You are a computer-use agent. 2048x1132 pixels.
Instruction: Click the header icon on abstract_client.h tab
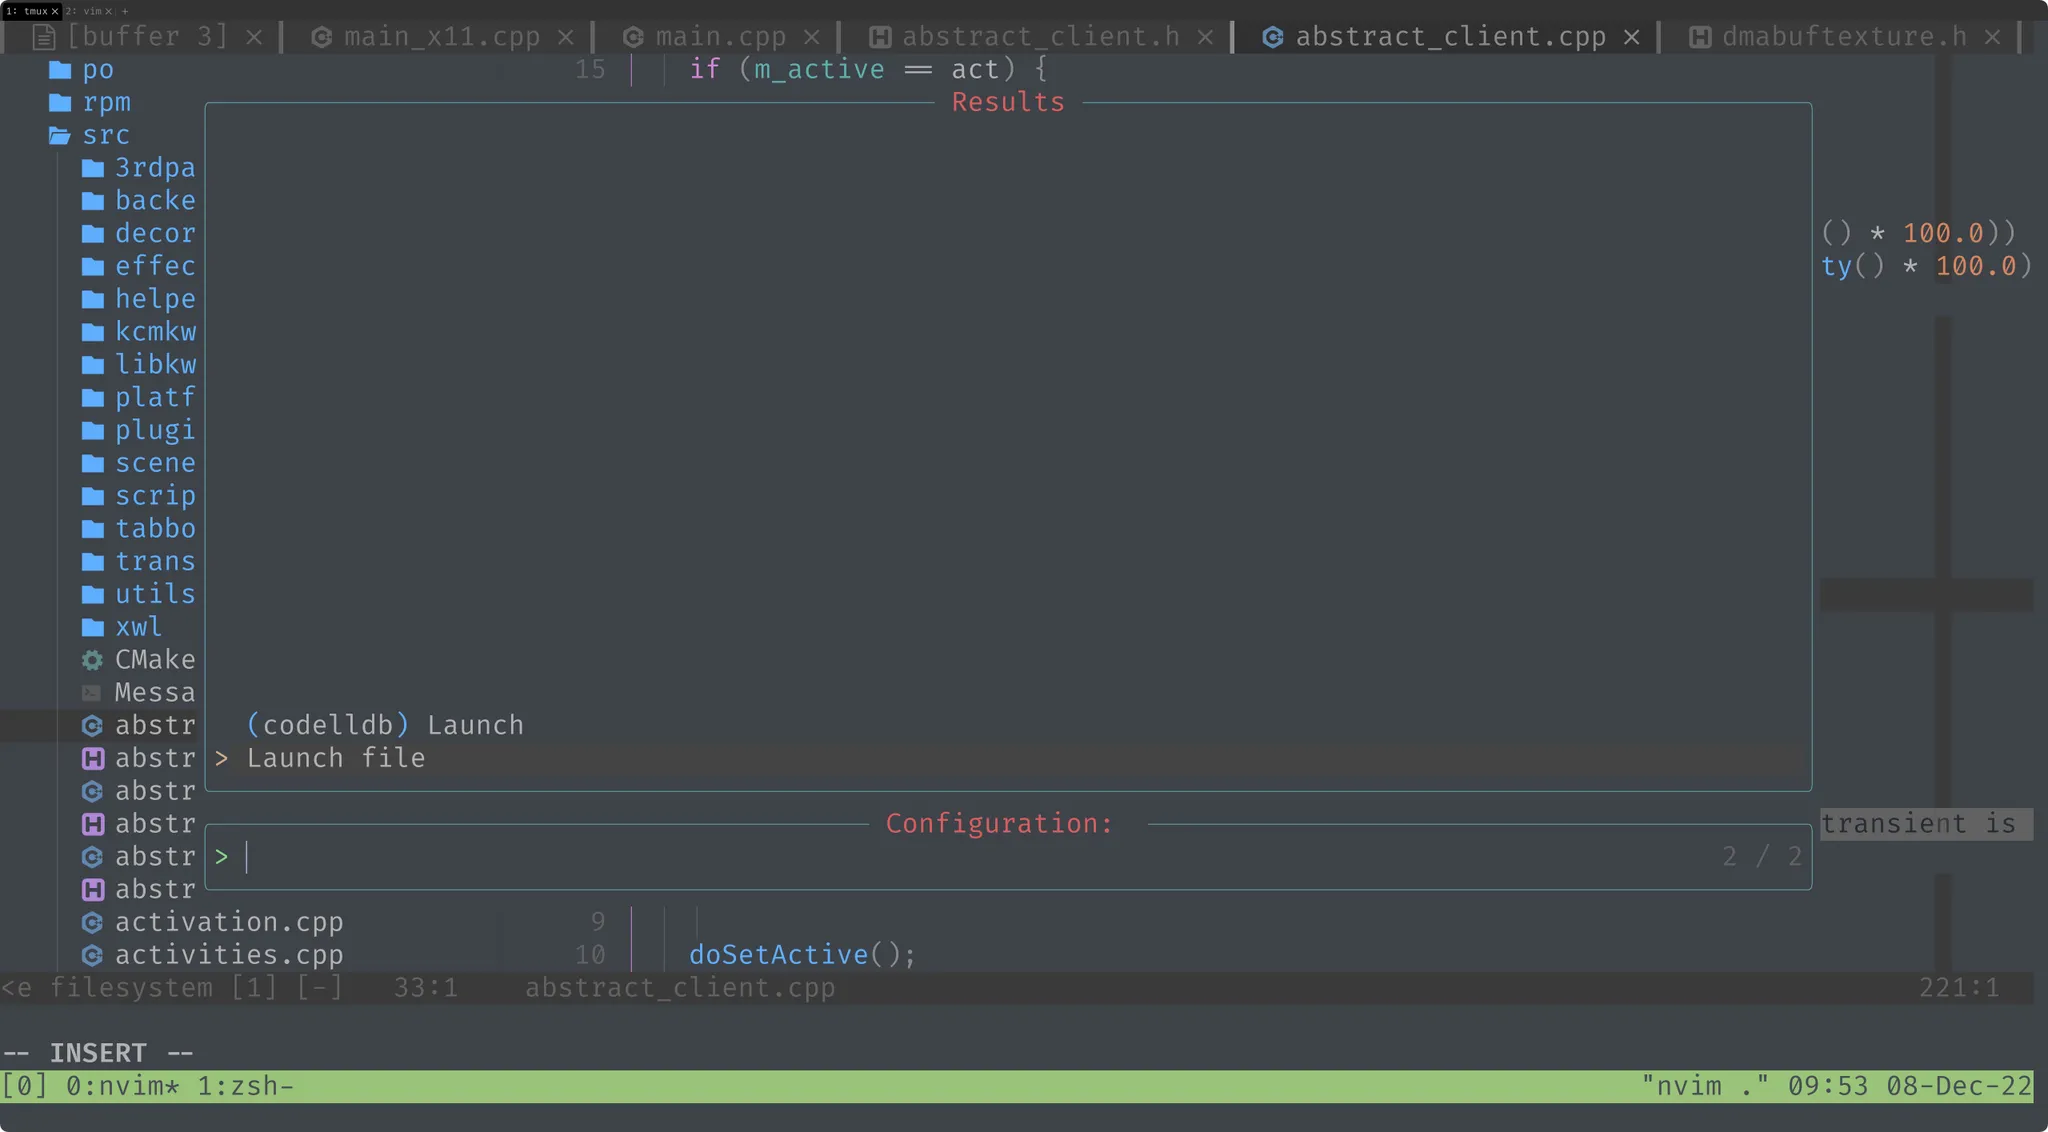point(880,37)
